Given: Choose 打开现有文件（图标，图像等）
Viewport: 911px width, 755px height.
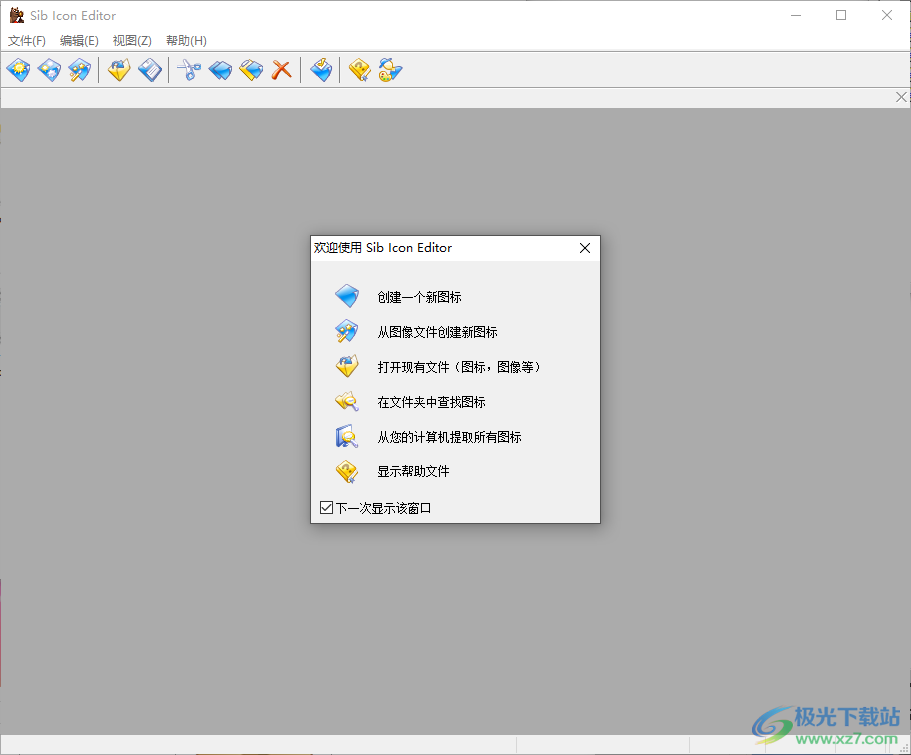Looking at the screenshot, I should [x=459, y=367].
